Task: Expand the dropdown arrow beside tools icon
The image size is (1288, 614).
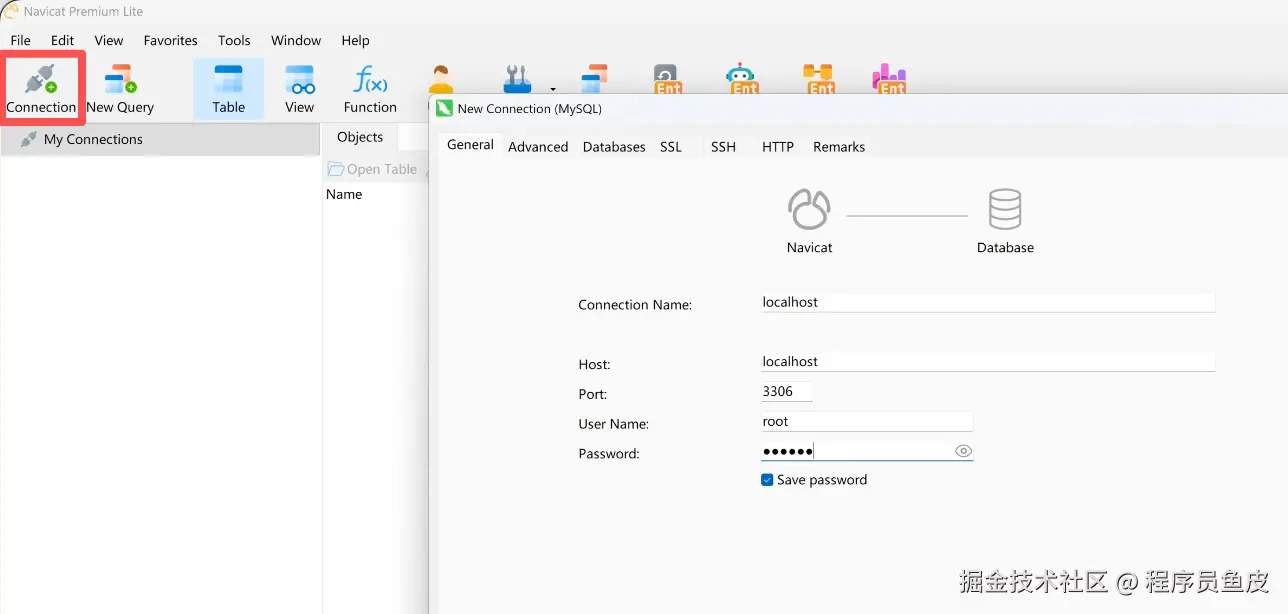Action: 552,88
